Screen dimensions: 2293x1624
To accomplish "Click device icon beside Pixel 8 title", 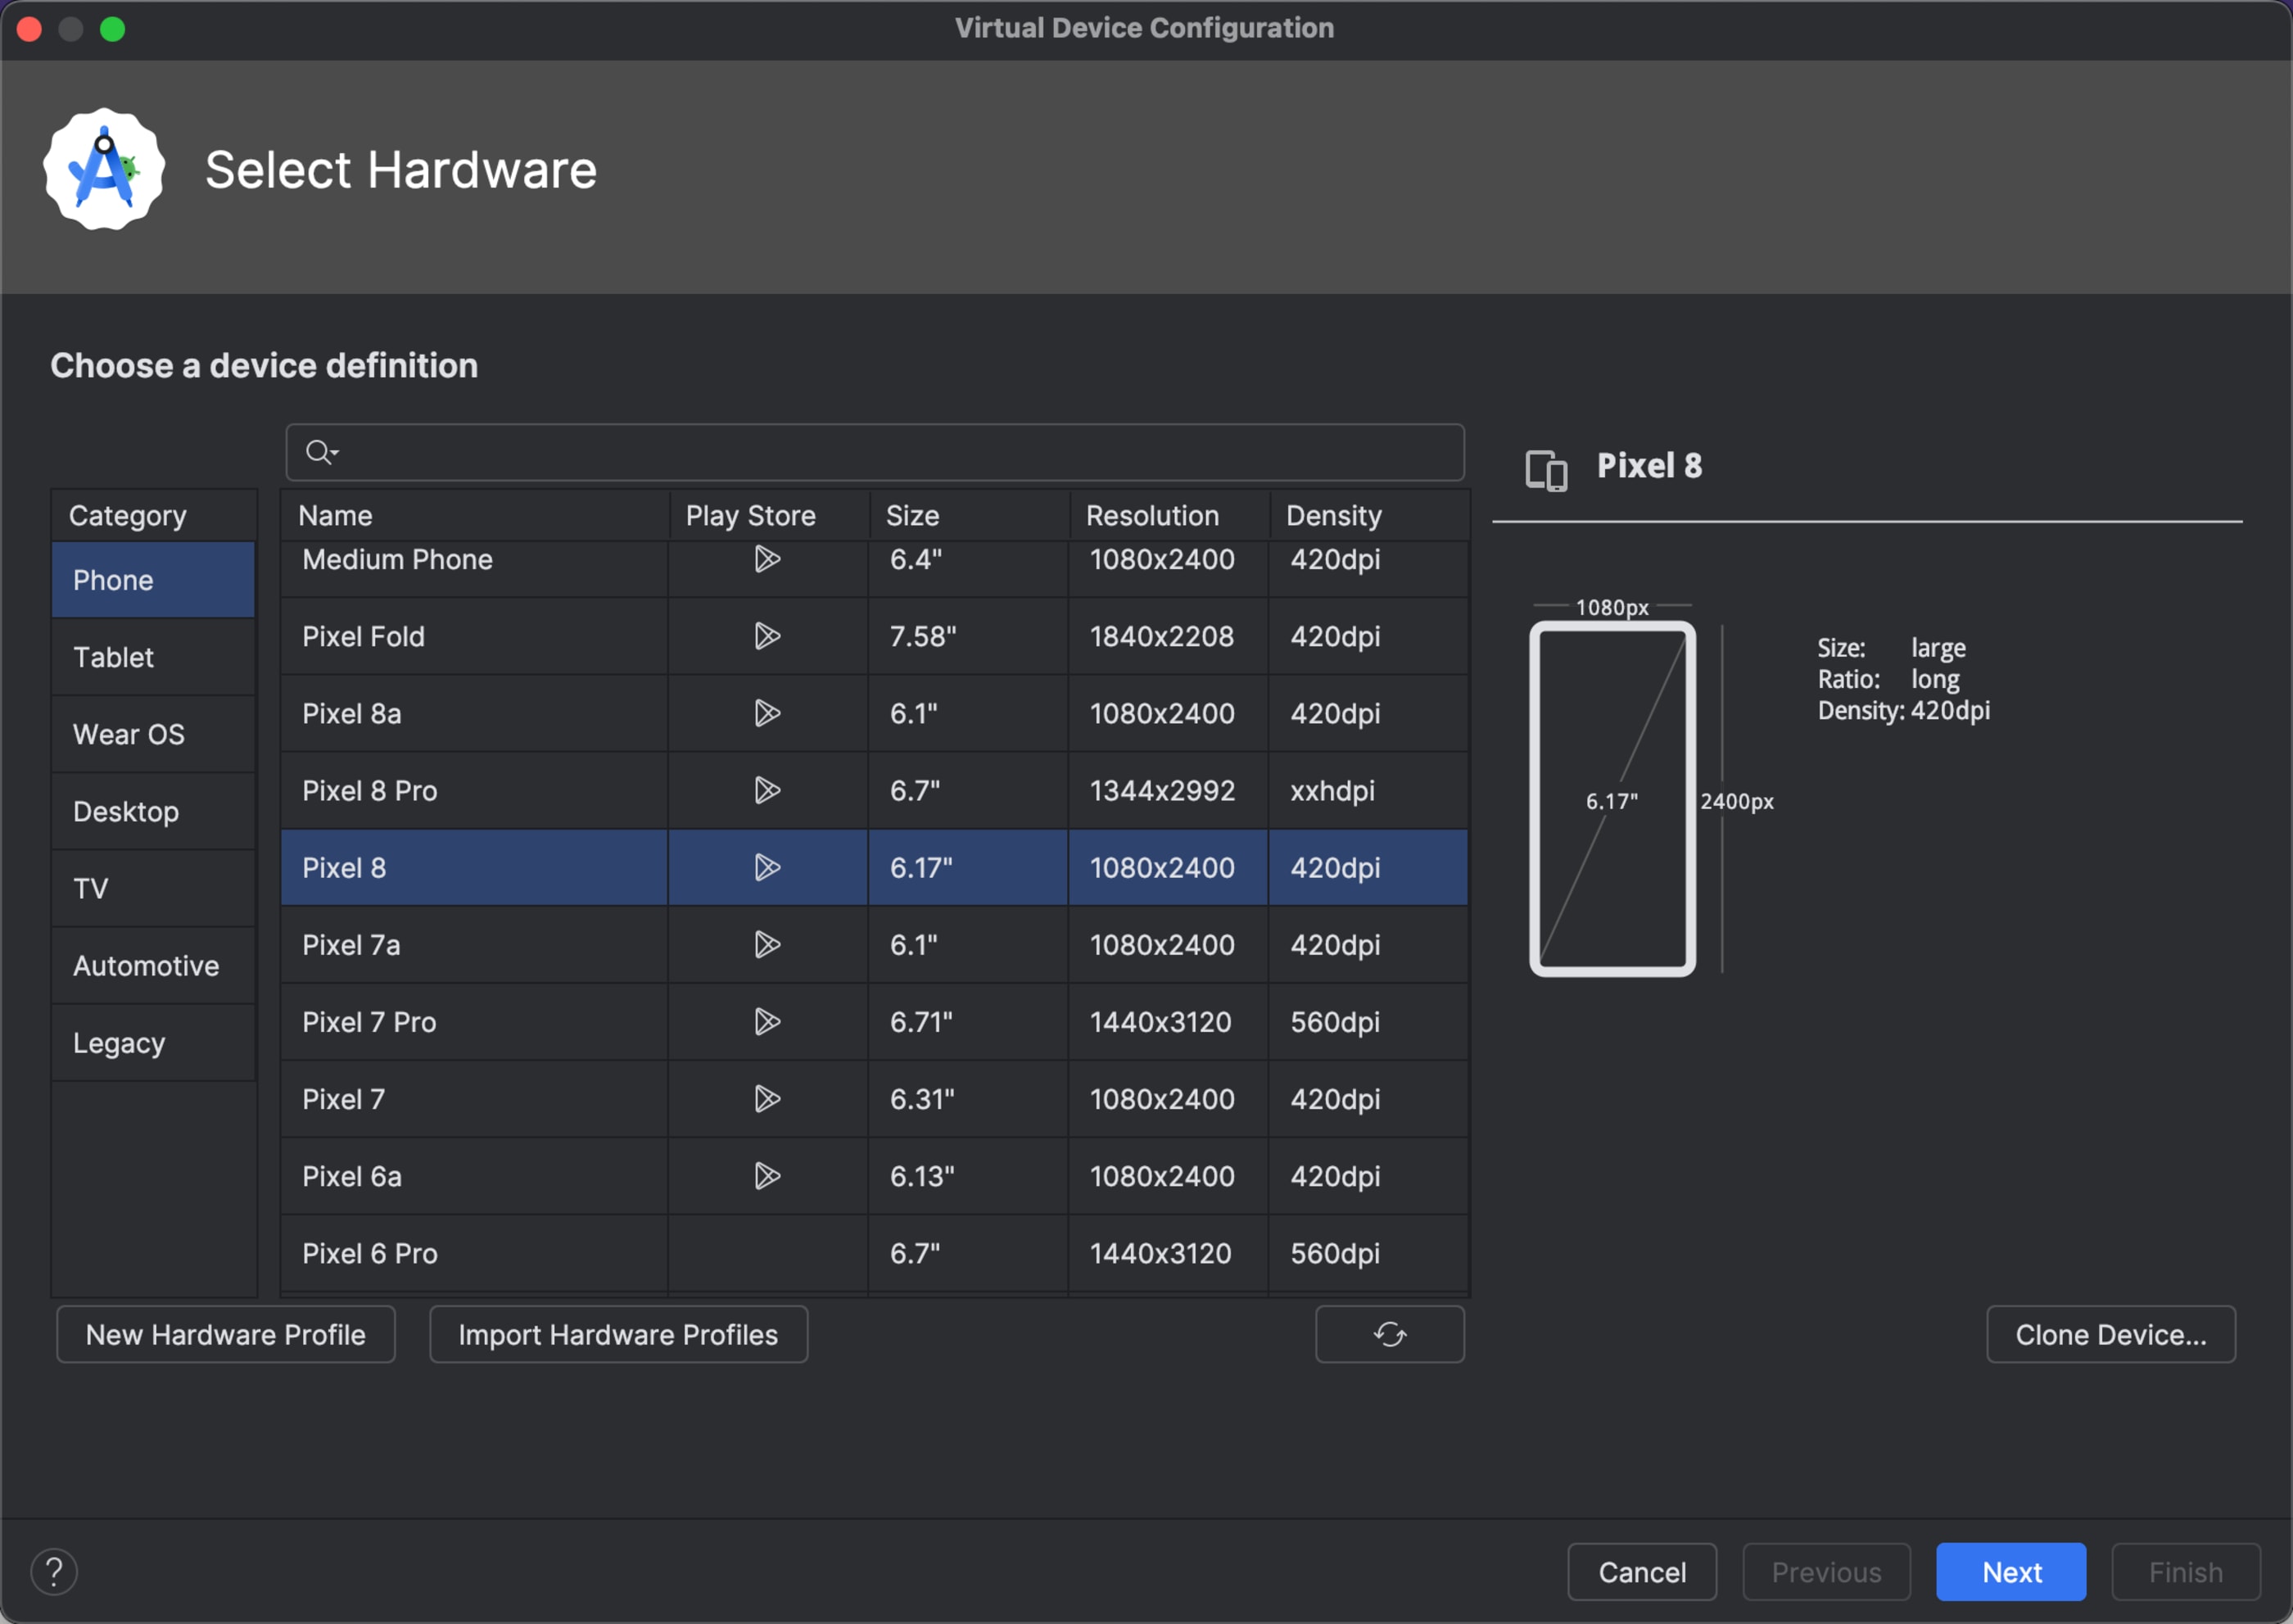I will pyautogui.click(x=1546, y=469).
